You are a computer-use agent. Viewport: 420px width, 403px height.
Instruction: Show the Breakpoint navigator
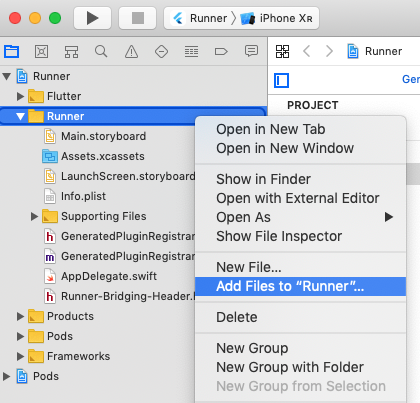click(x=221, y=51)
